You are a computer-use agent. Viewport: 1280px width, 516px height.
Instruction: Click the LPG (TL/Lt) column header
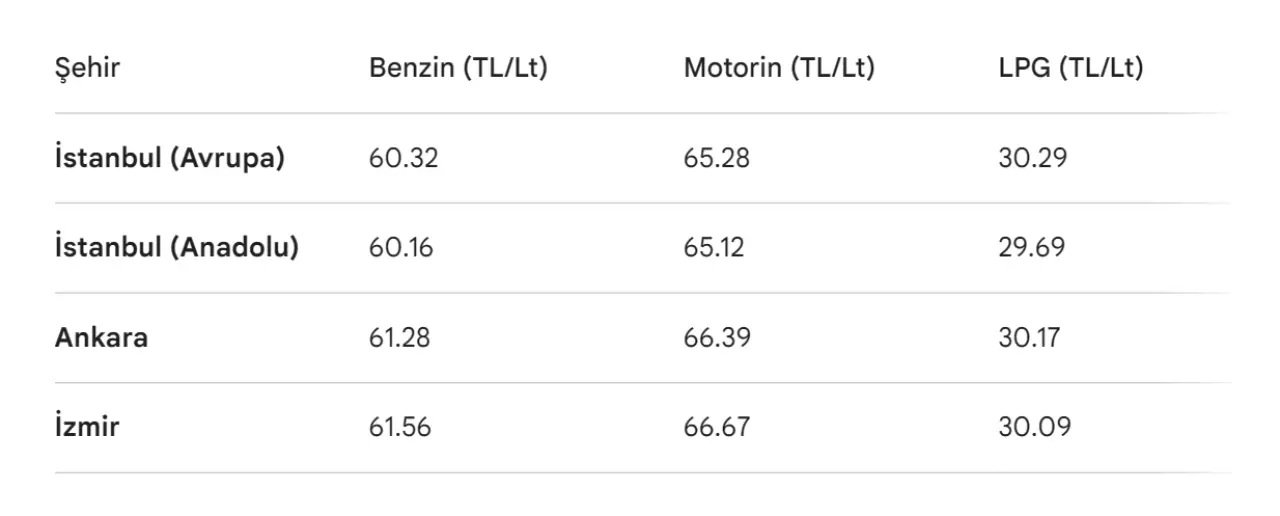[1070, 69]
